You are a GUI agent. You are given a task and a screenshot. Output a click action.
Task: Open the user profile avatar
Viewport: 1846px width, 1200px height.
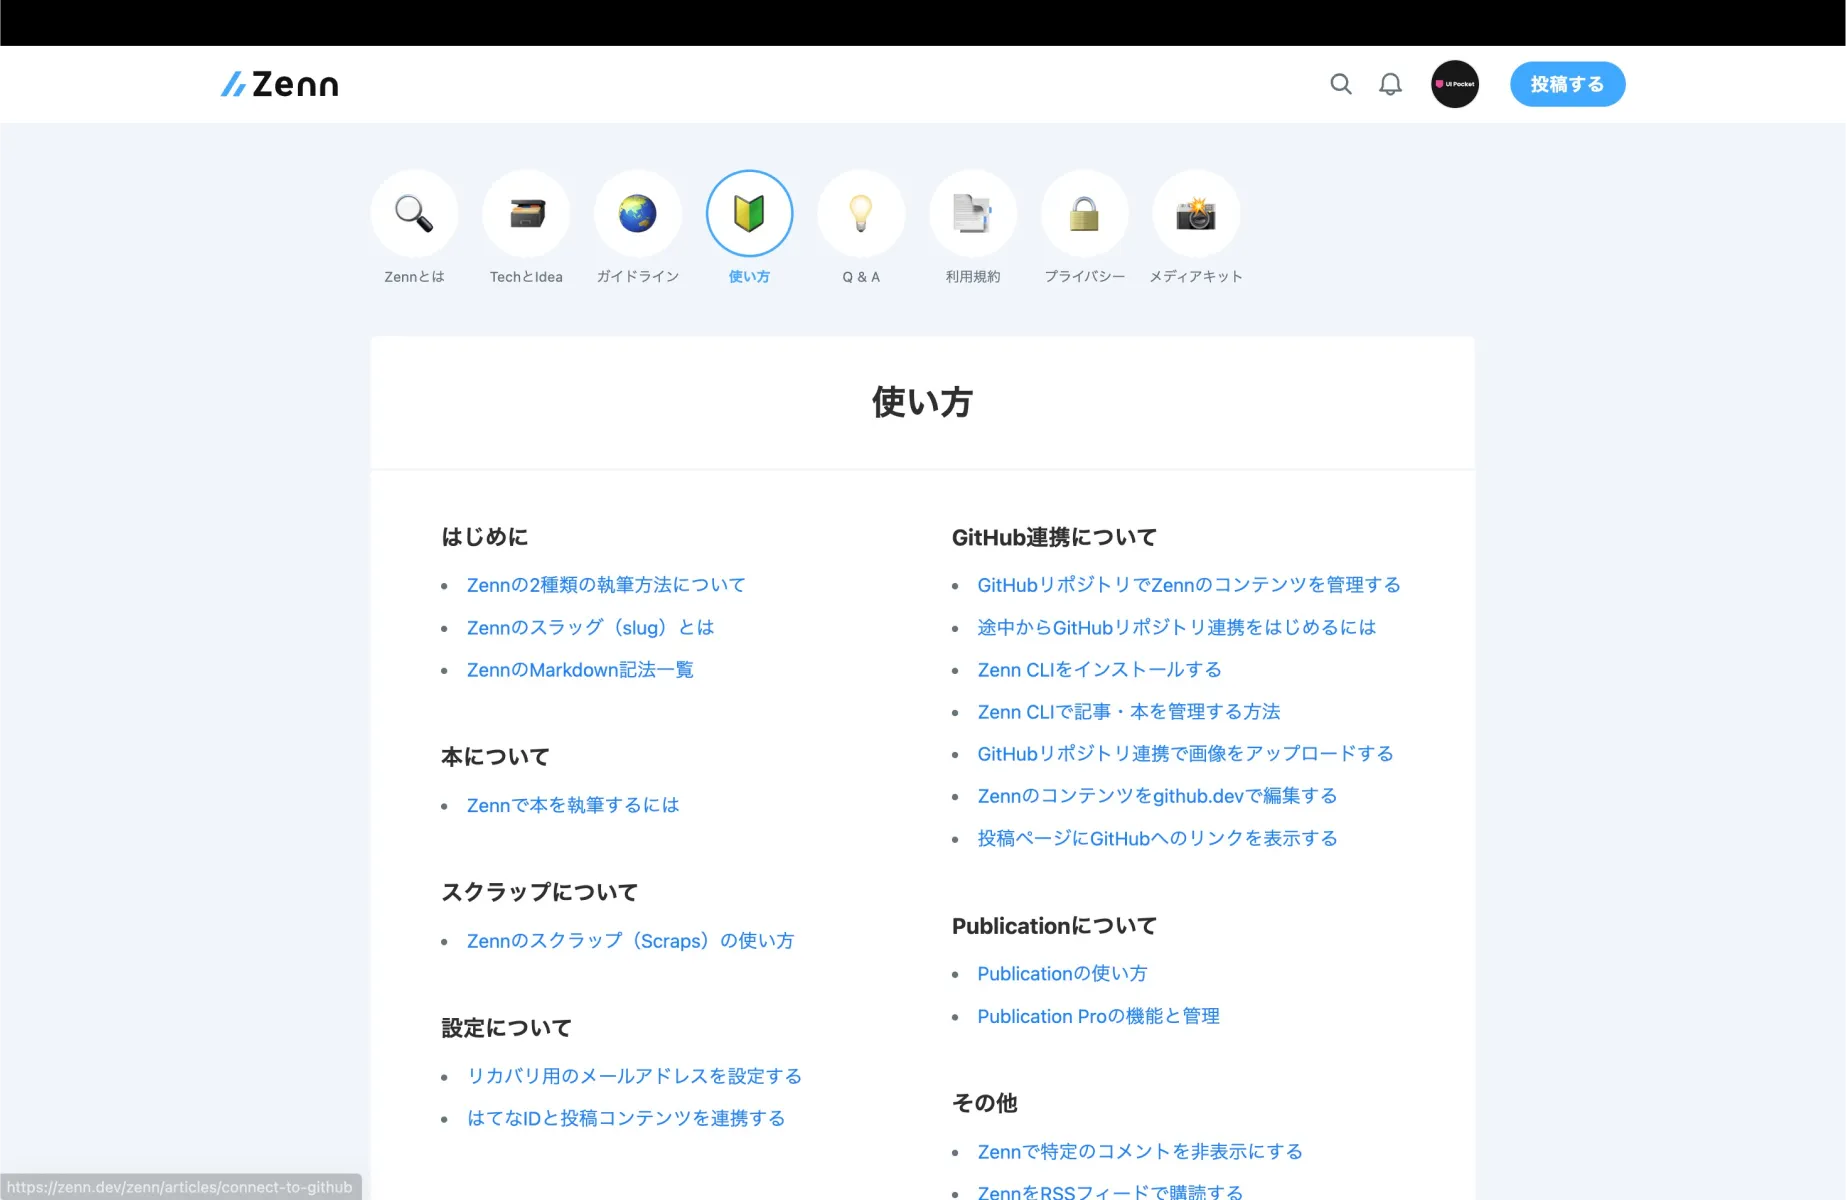pyautogui.click(x=1455, y=84)
